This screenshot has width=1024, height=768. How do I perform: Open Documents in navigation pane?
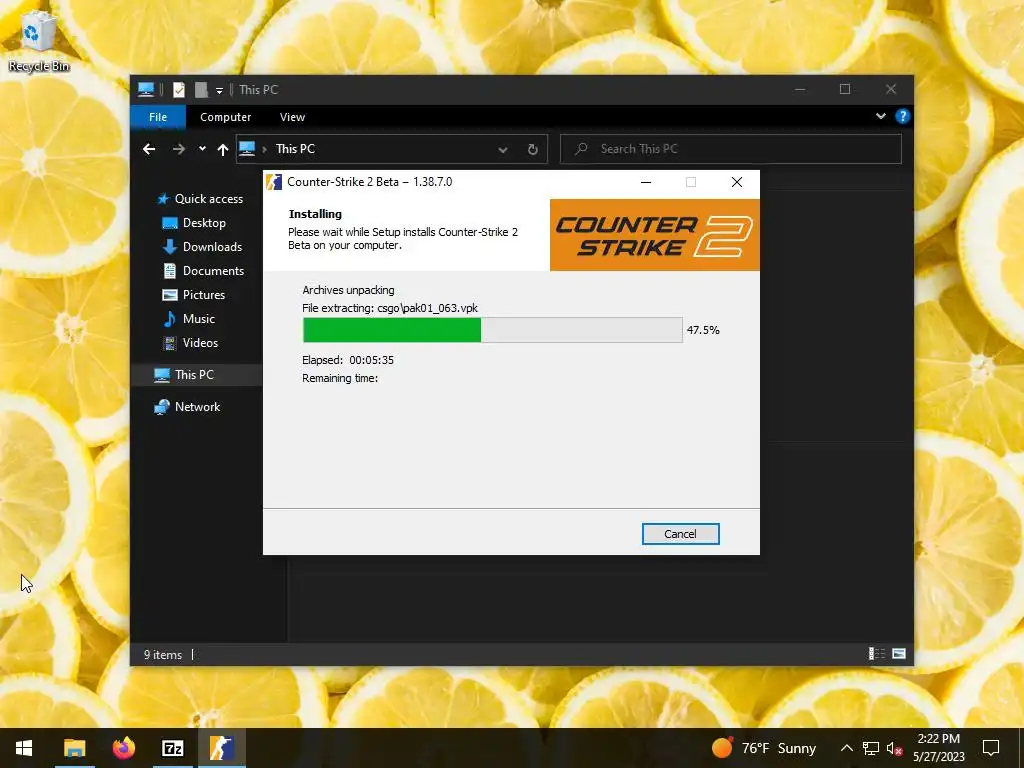coord(203,270)
